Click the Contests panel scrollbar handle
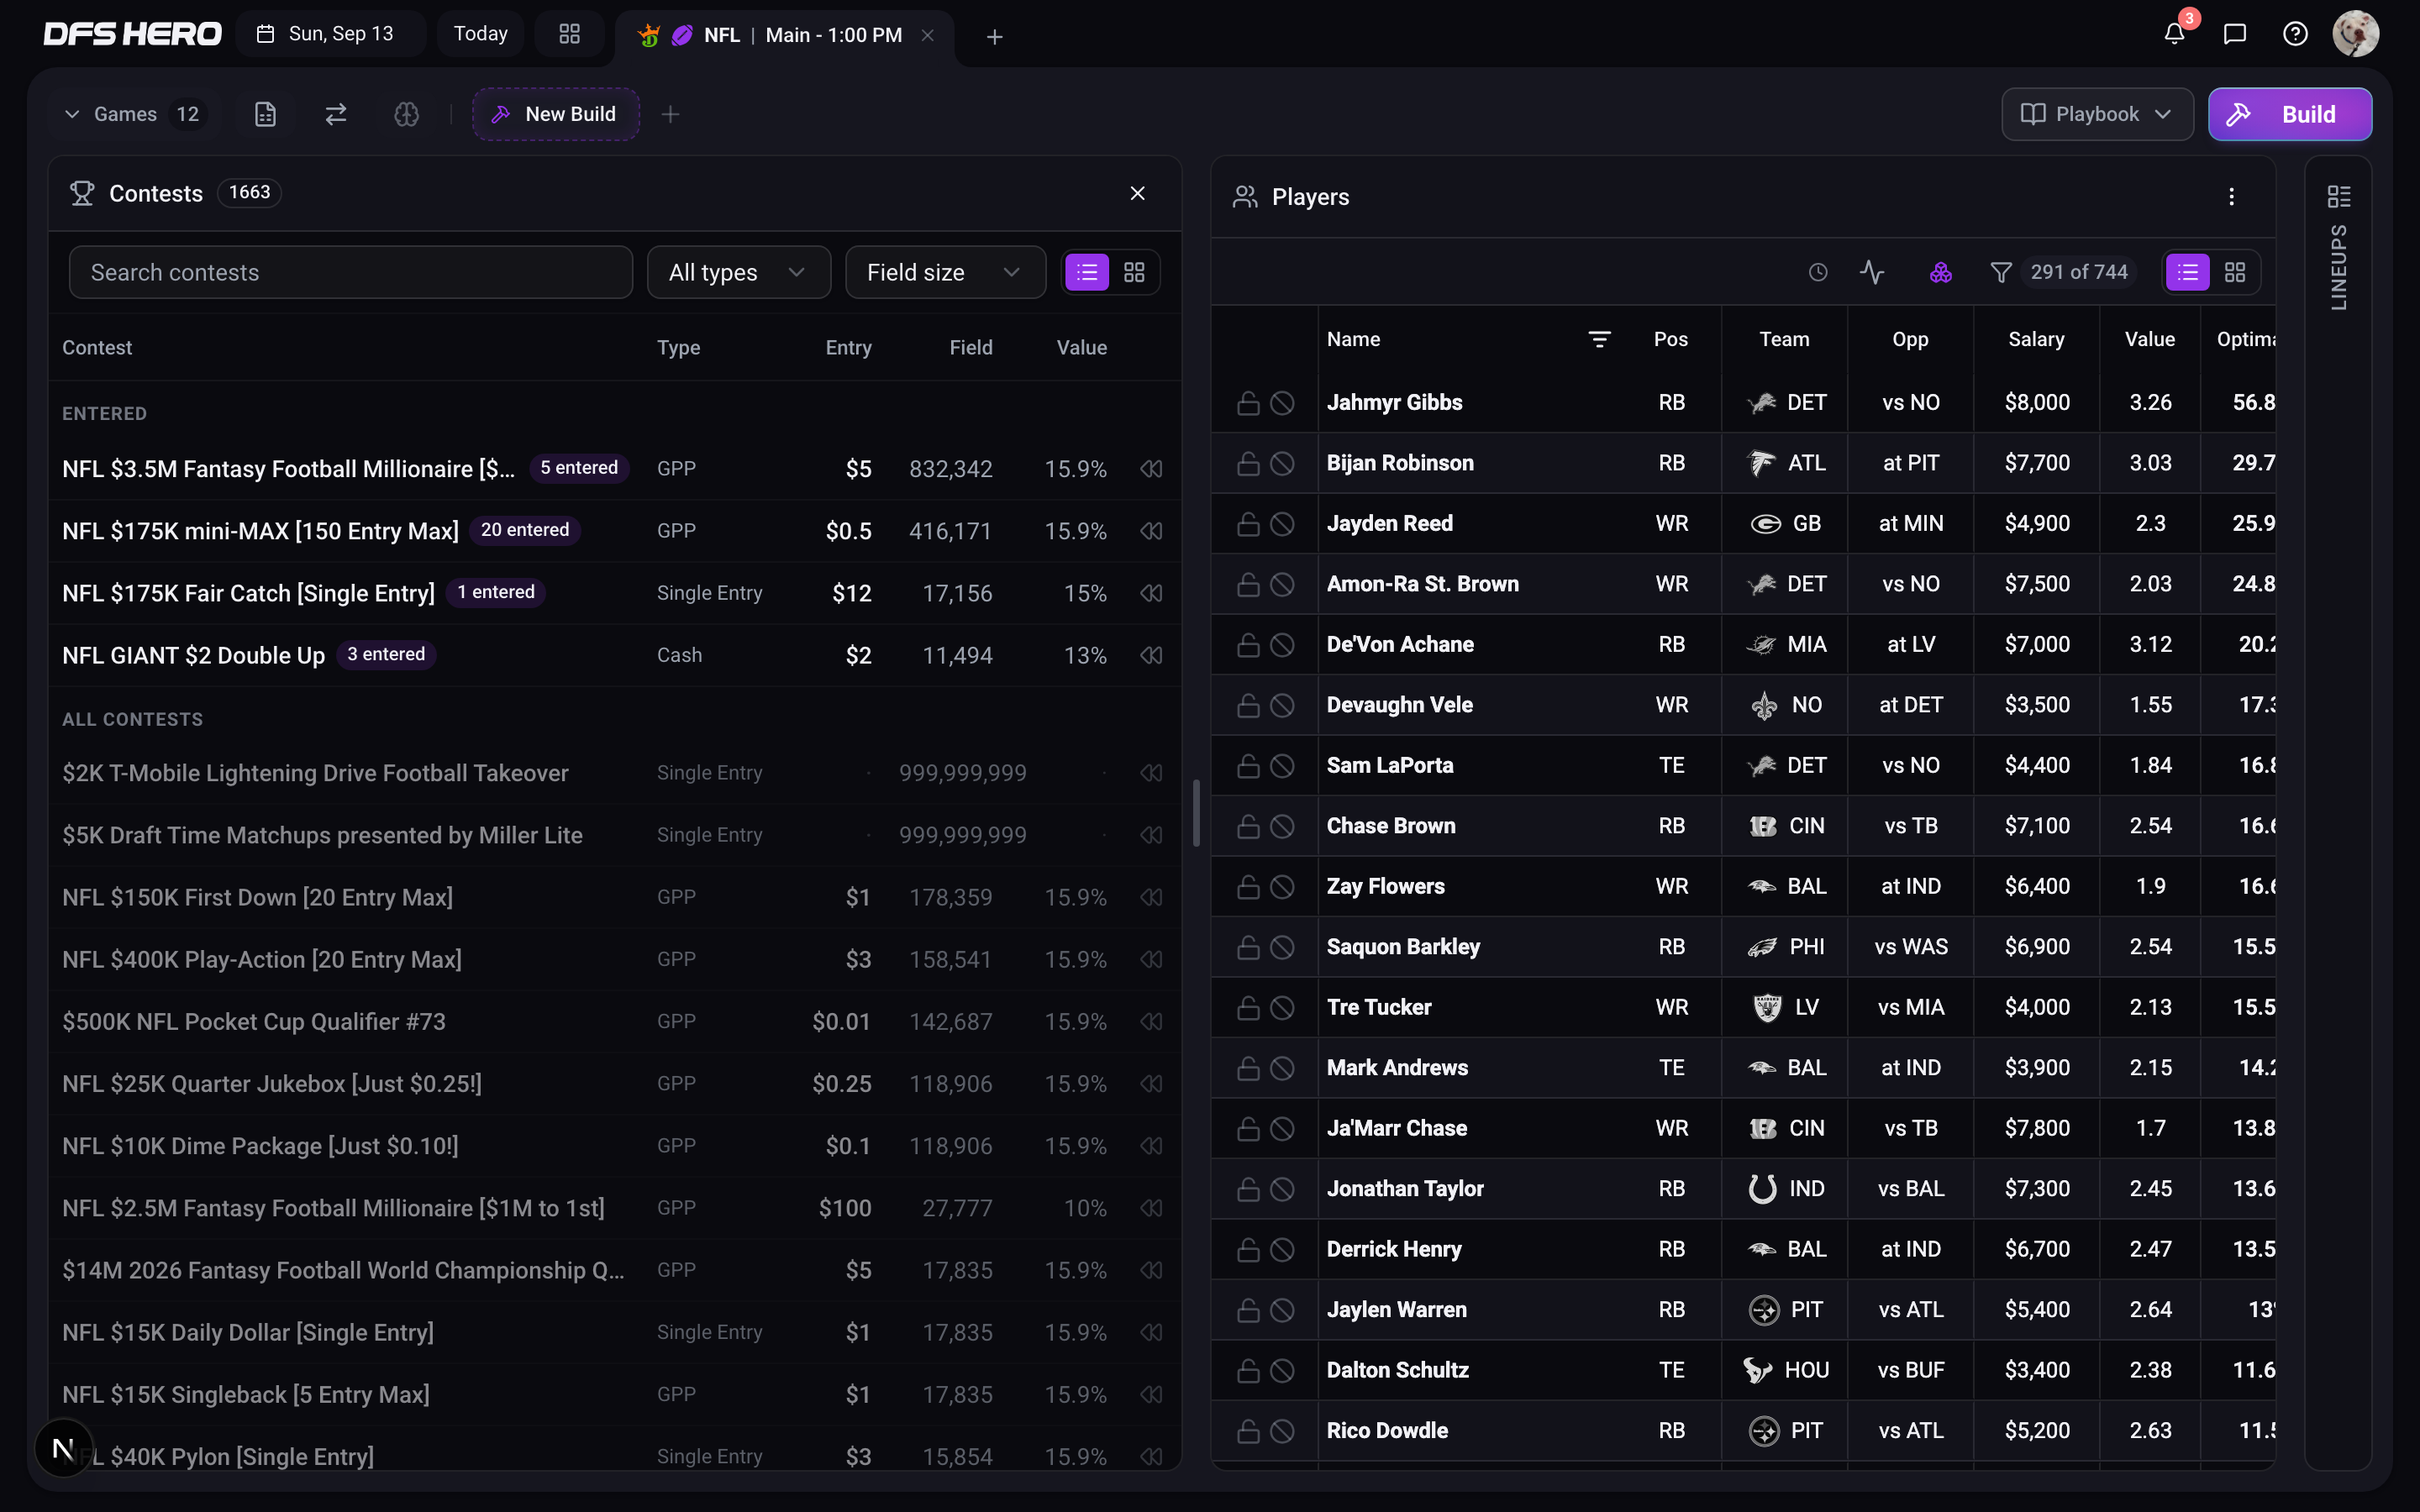This screenshot has height=1512, width=2420. pyautogui.click(x=1196, y=813)
